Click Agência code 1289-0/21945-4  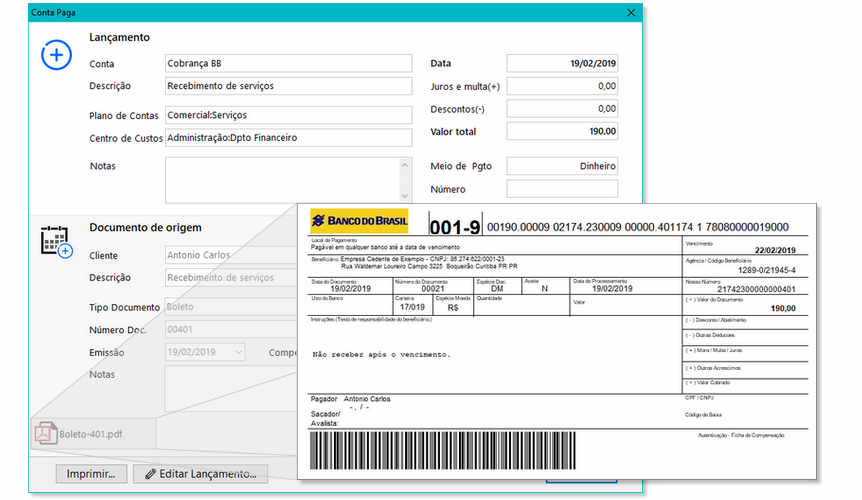coord(766,270)
